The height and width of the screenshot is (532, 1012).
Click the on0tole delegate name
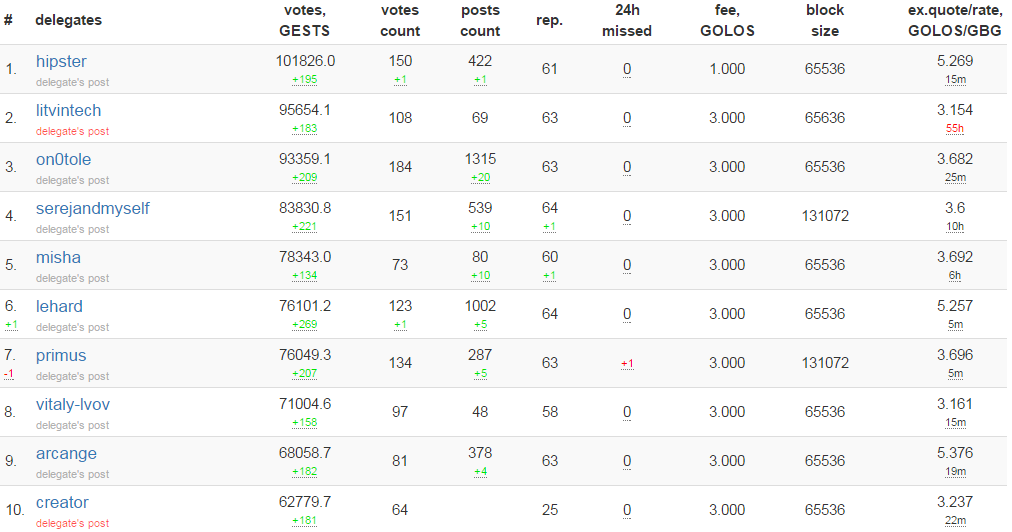63,160
